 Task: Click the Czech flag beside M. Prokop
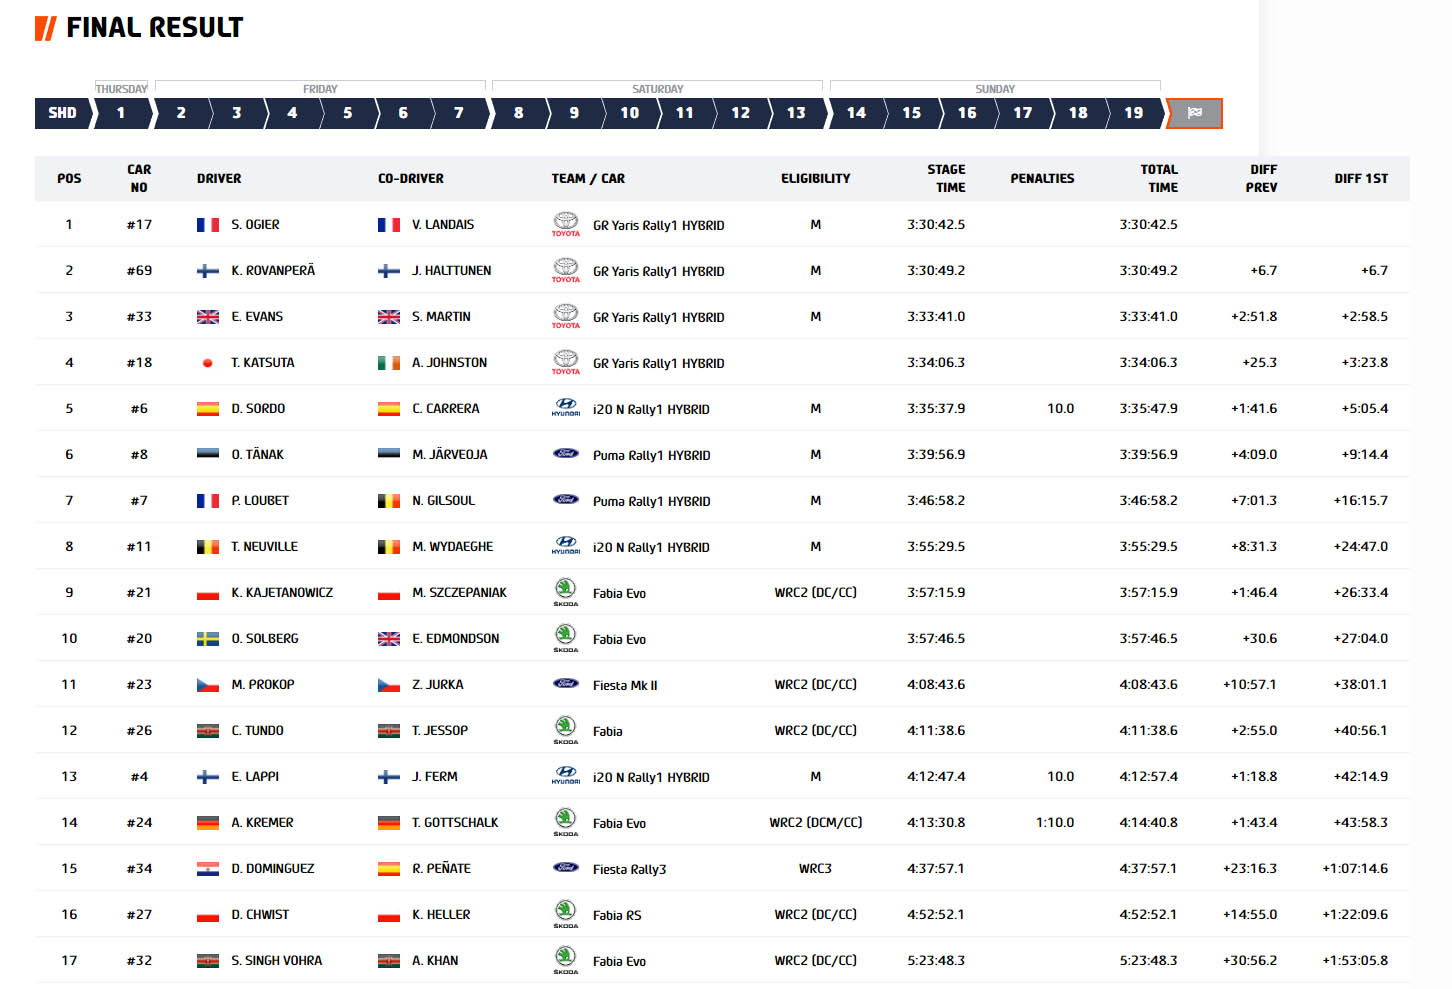(x=208, y=685)
